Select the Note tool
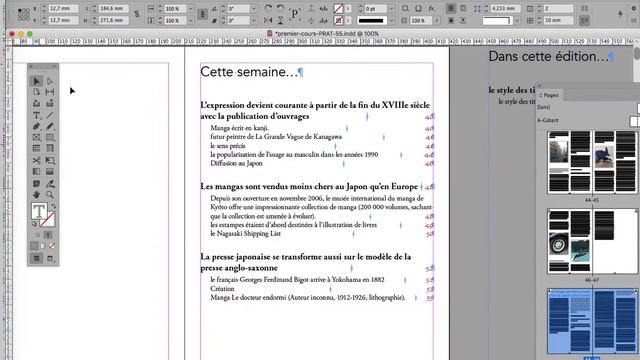The width and height of the screenshot is (640, 360). [36, 184]
